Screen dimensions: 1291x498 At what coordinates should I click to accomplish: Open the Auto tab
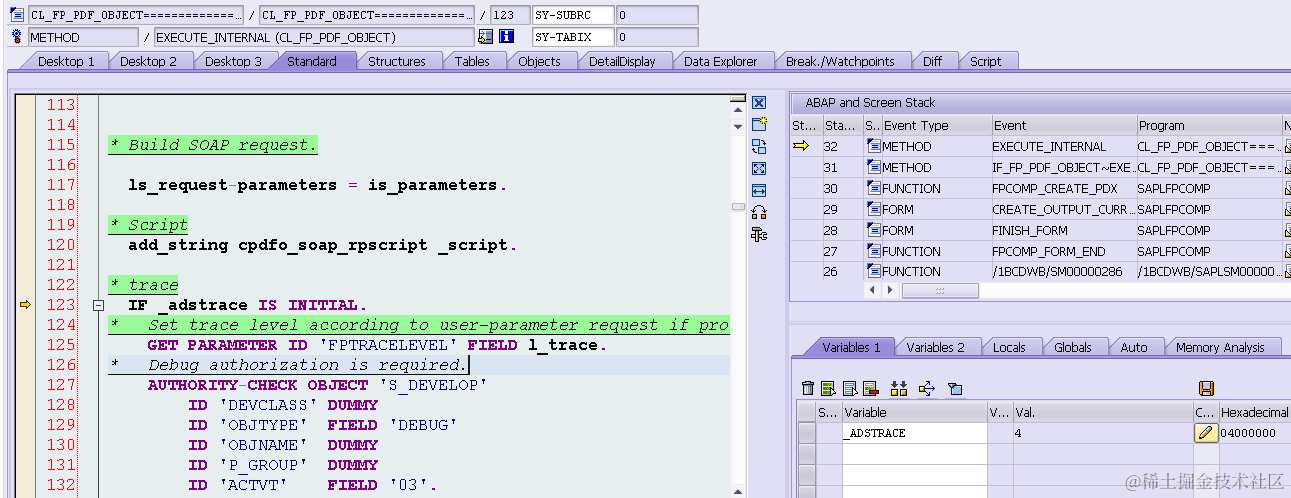[1134, 347]
